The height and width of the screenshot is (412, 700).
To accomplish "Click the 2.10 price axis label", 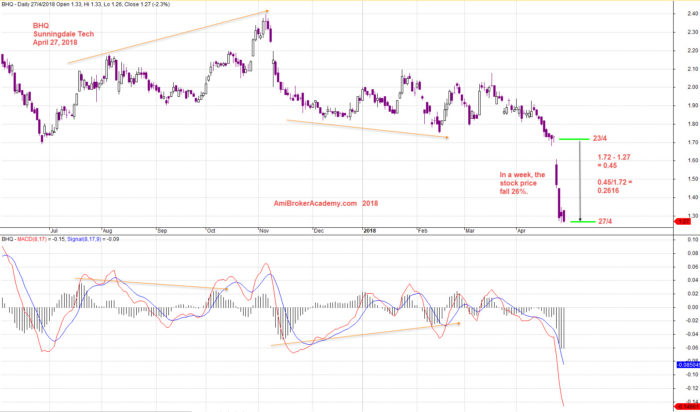I will [x=691, y=69].
